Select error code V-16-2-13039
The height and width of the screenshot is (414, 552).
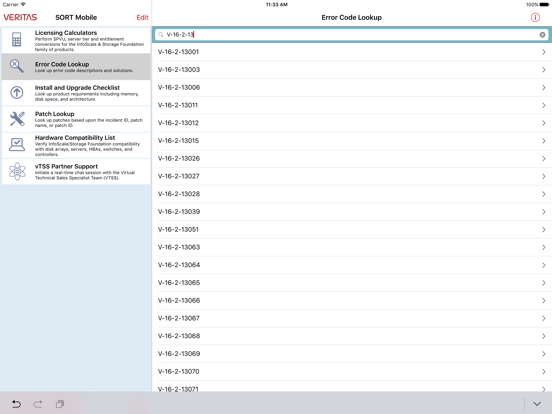[352, 212]
